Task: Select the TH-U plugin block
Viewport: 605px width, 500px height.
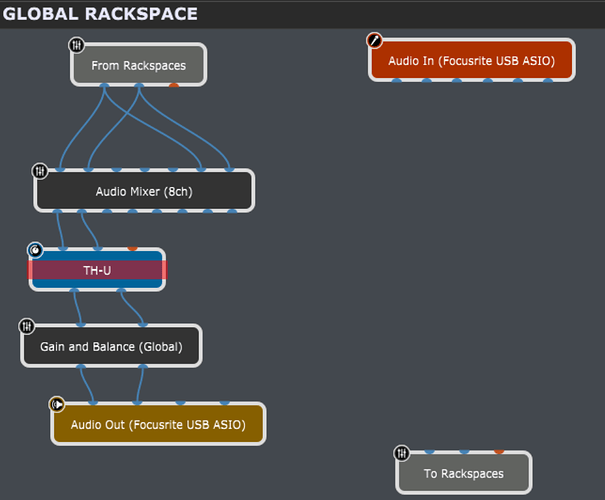Action: [x=97, y=270]
